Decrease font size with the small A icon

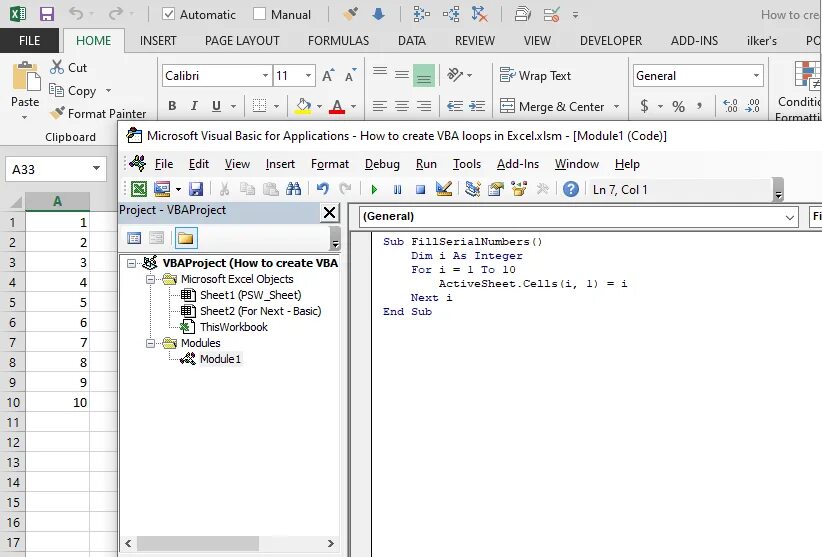350,75
